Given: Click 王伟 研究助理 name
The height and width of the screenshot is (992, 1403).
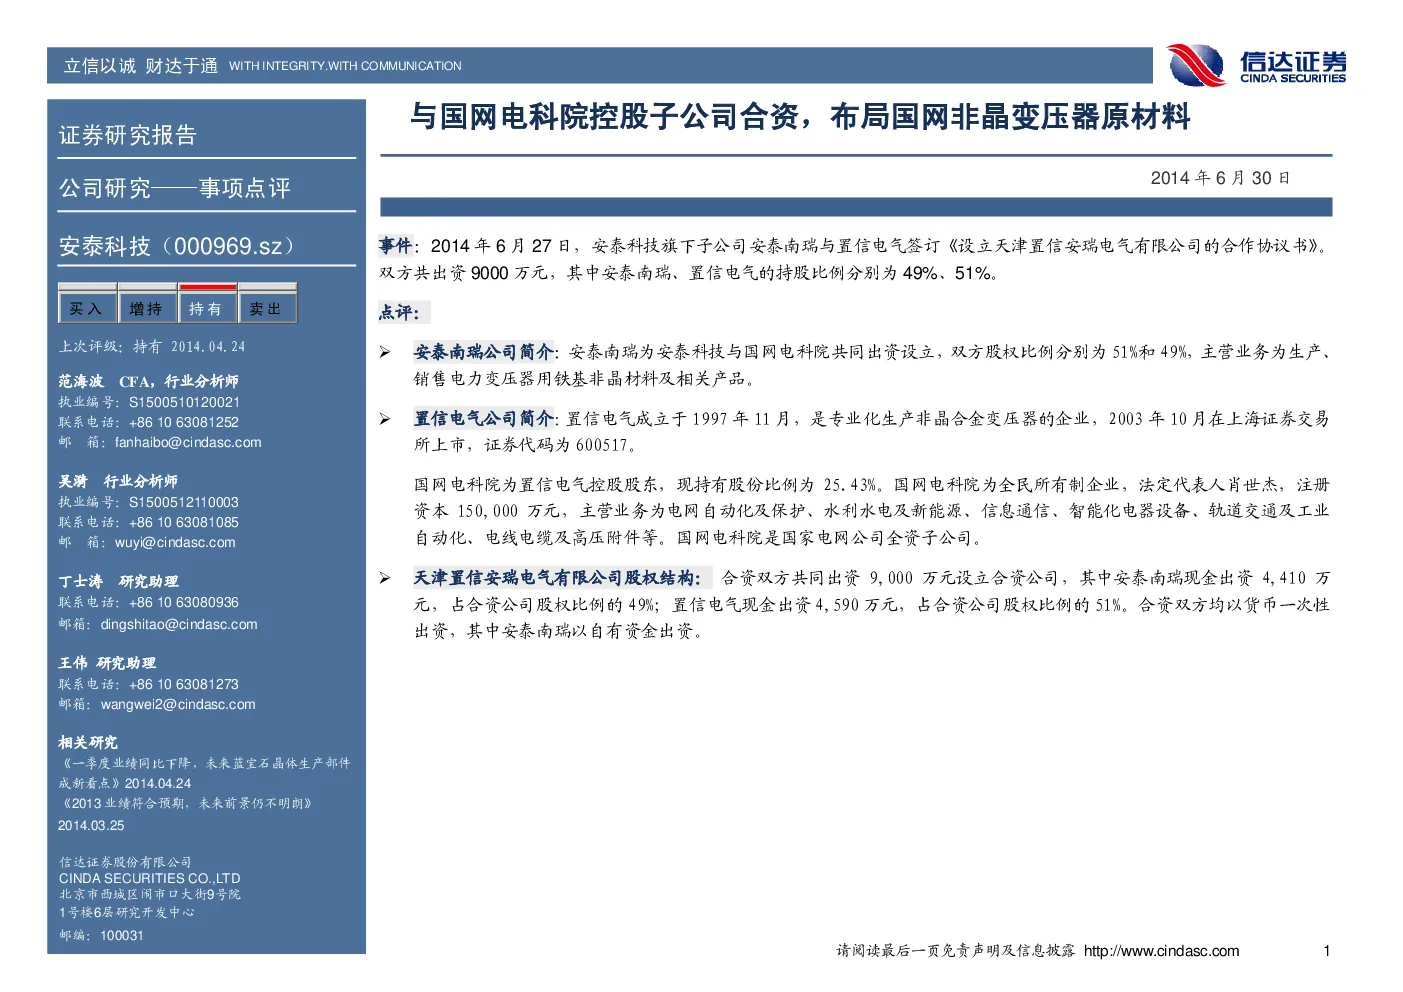Looking at the screenshot, I should point(107,663).
